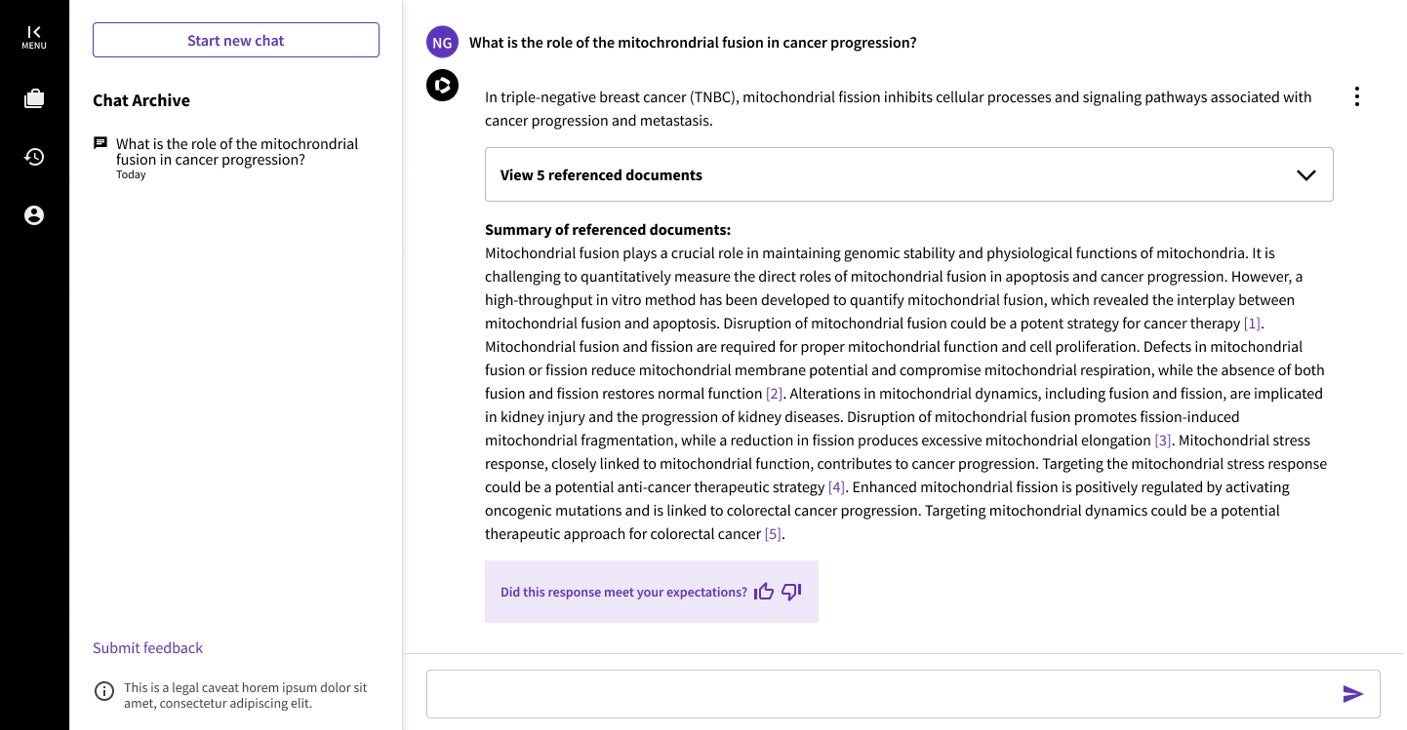1407x730 pixels.
Task: Click the thumbs down feedback icon
Action: point(791,592)
